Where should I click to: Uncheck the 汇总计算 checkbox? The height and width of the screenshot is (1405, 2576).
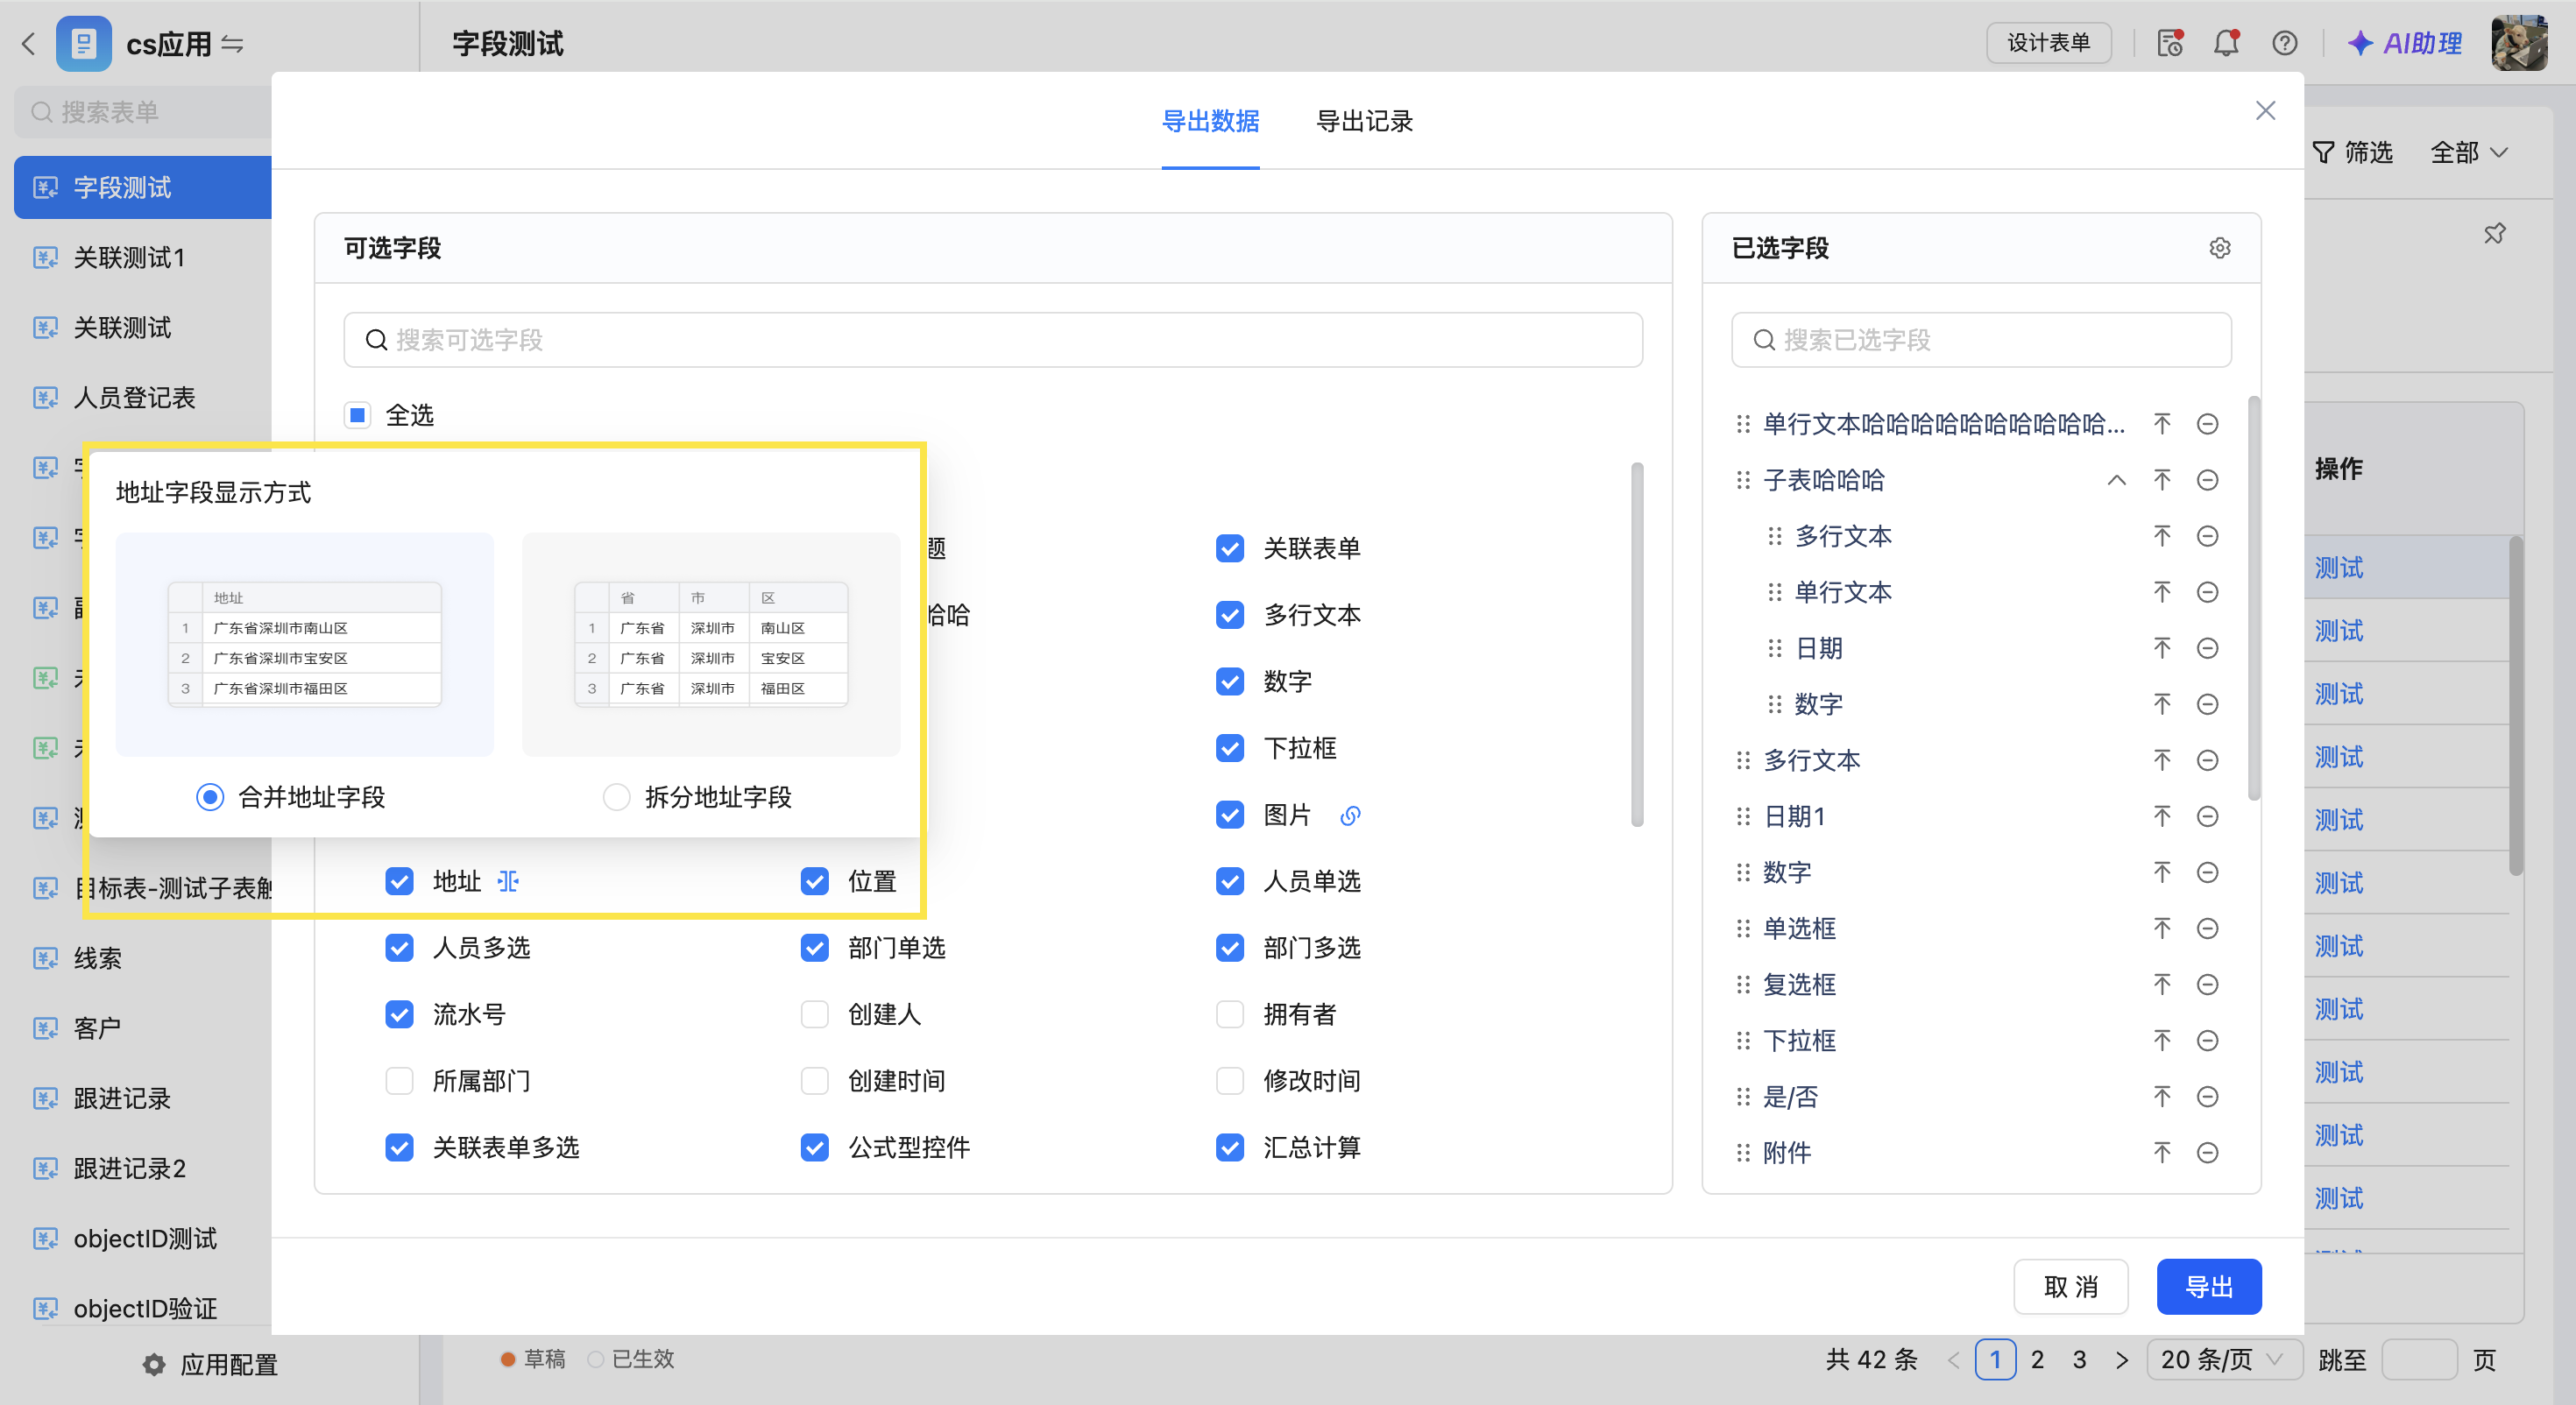[1230, 1147]
